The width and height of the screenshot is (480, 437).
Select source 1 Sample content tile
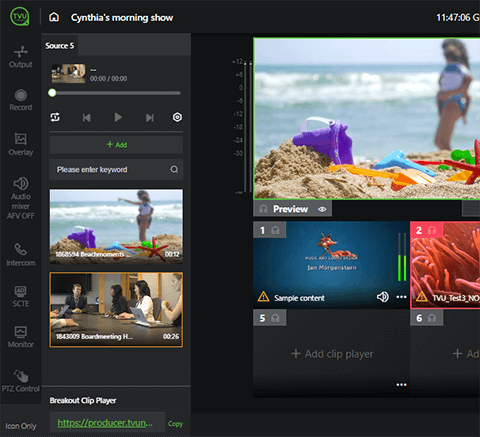point(331,265)
